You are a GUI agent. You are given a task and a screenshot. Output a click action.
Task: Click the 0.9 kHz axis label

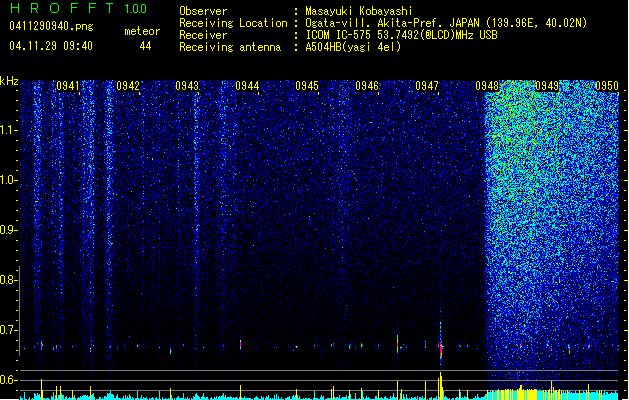pyautogui.click(x=8, y=230)
